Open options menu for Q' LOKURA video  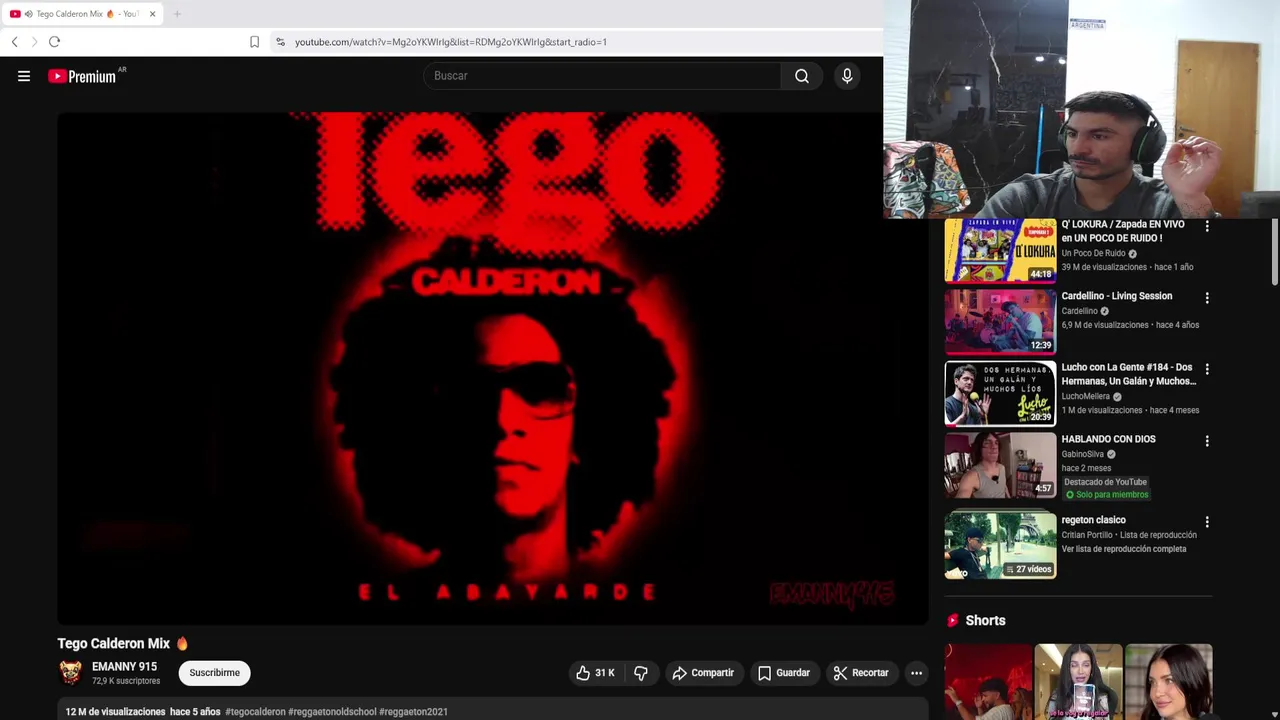point(1207,227)
